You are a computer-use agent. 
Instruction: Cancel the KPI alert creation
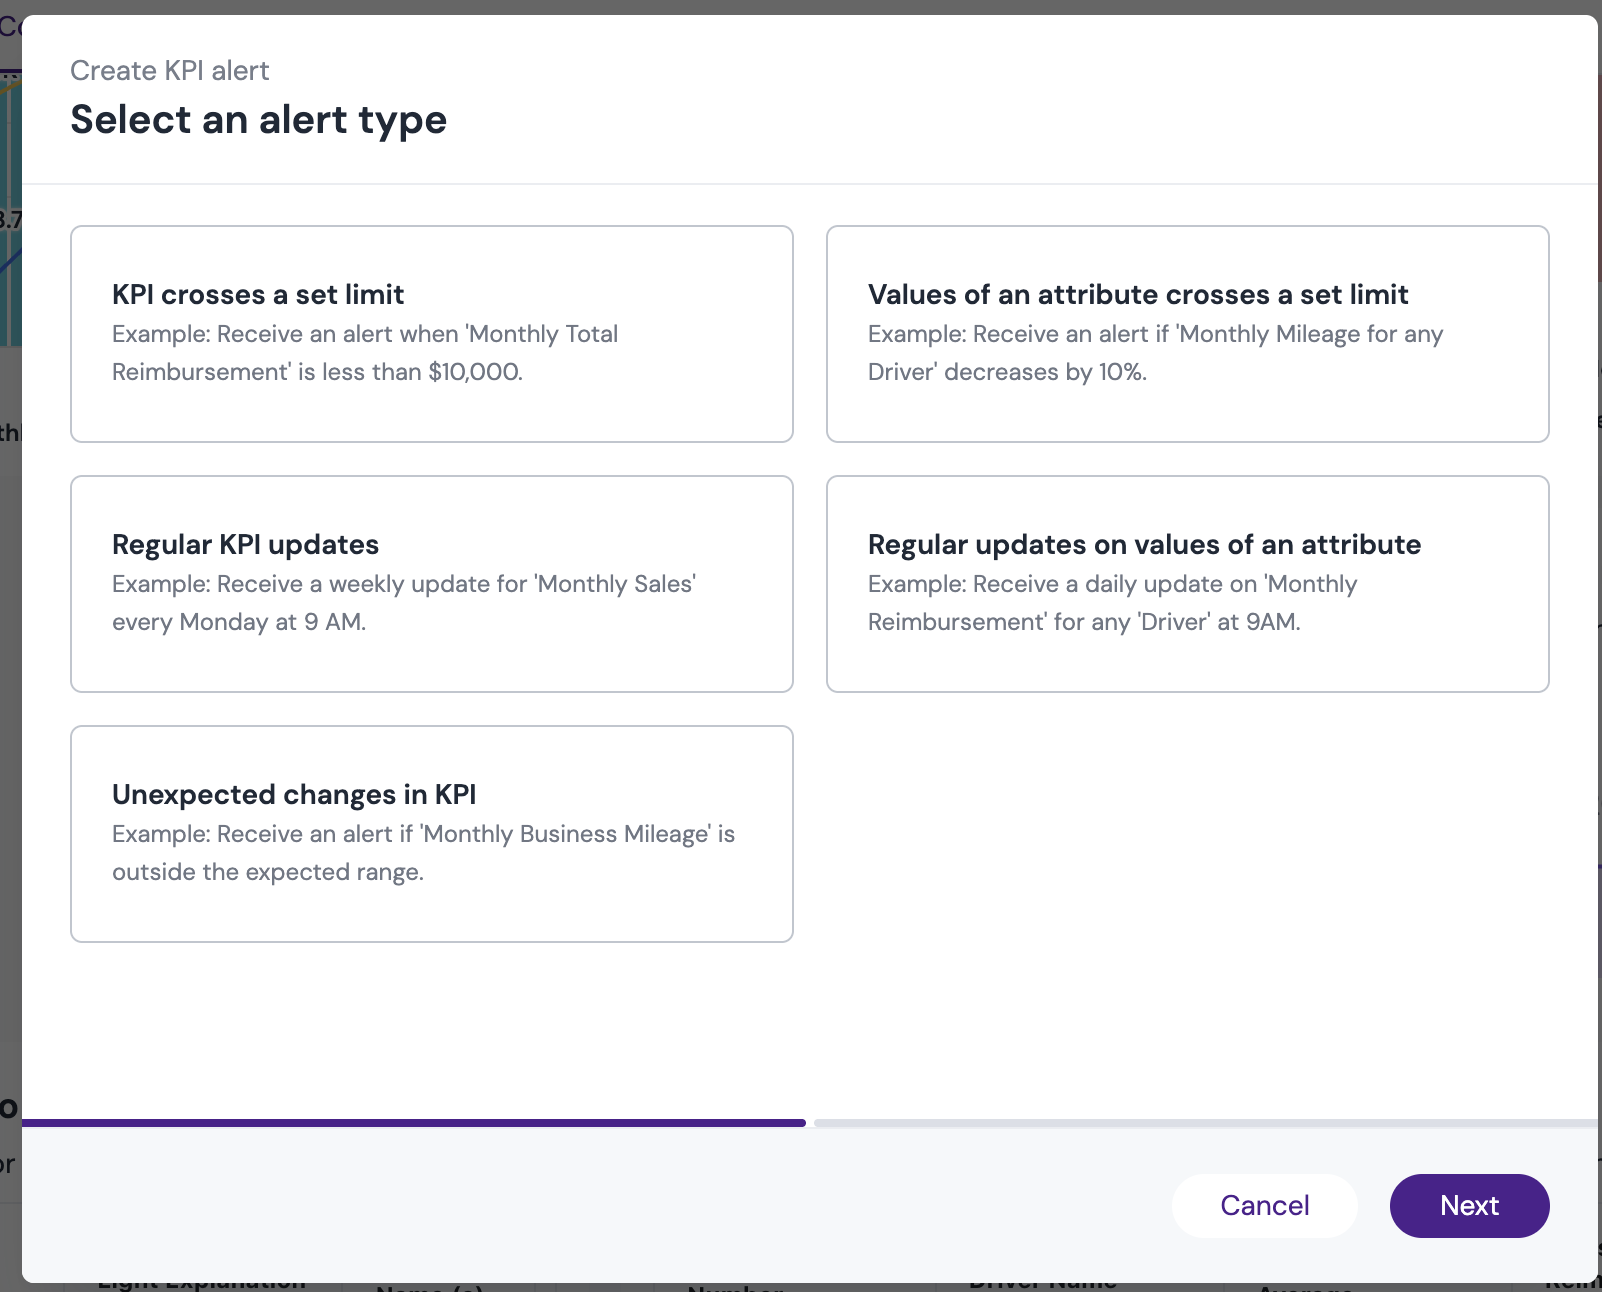click(1265, 1206)
